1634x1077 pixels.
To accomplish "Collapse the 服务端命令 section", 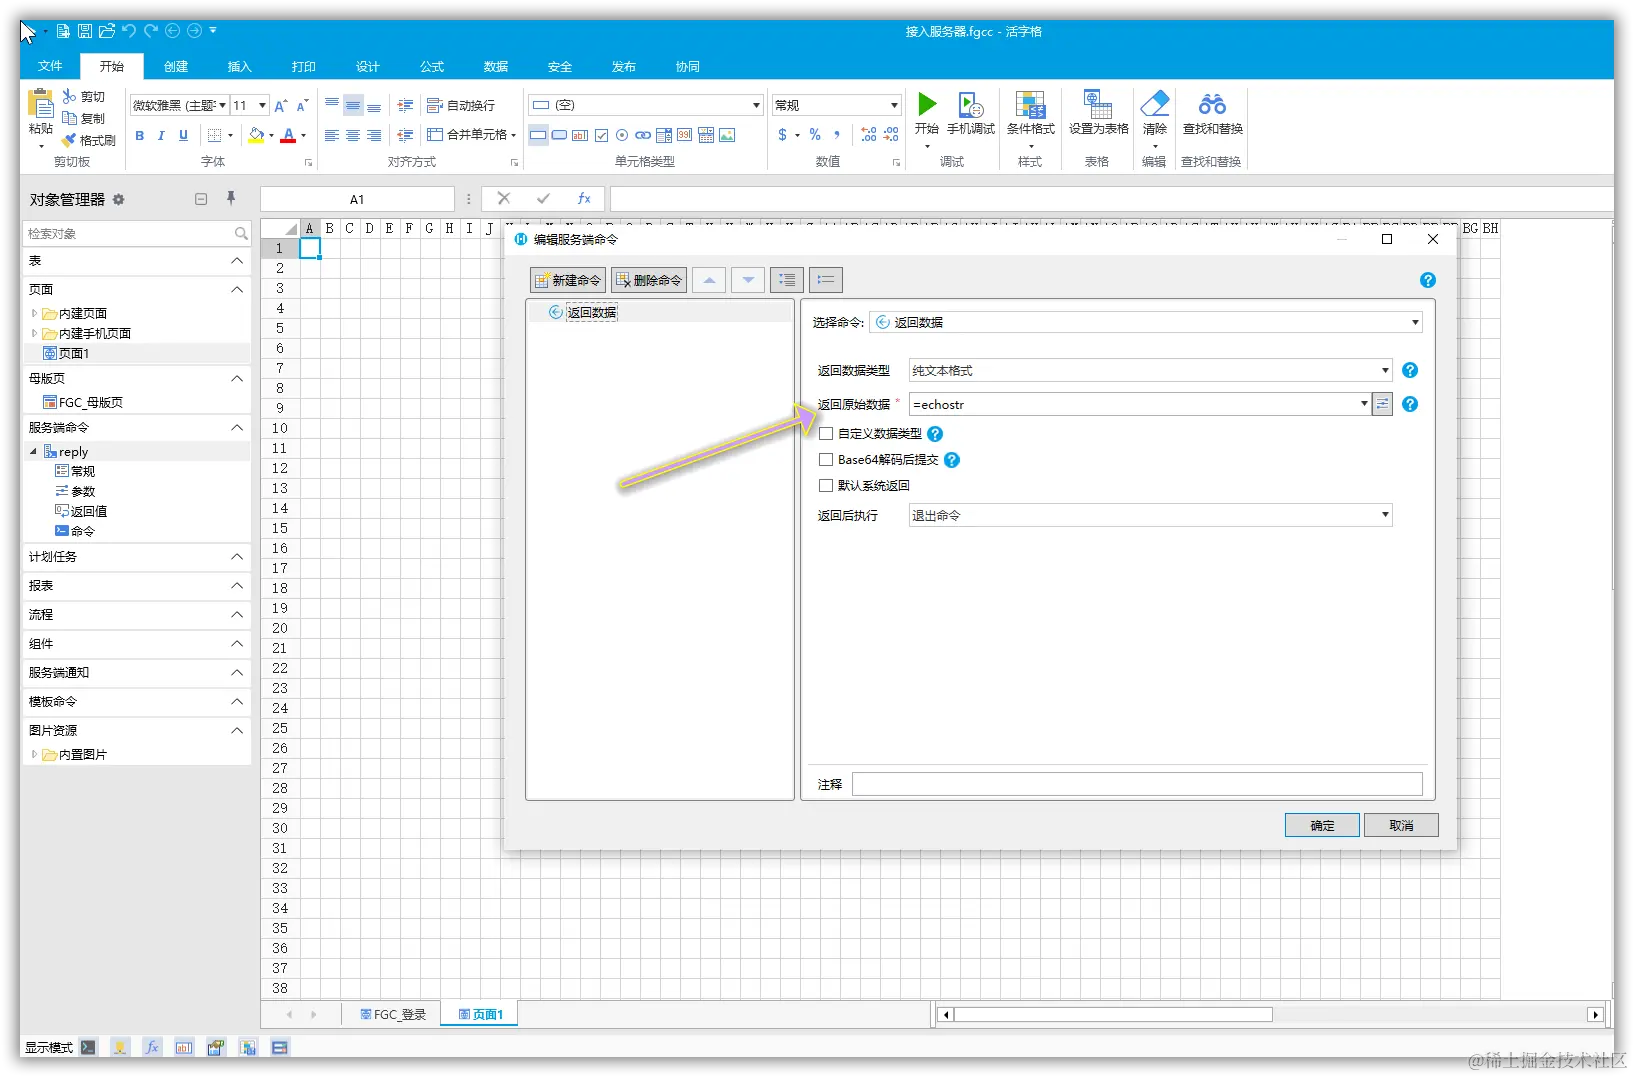I will 237,427.
